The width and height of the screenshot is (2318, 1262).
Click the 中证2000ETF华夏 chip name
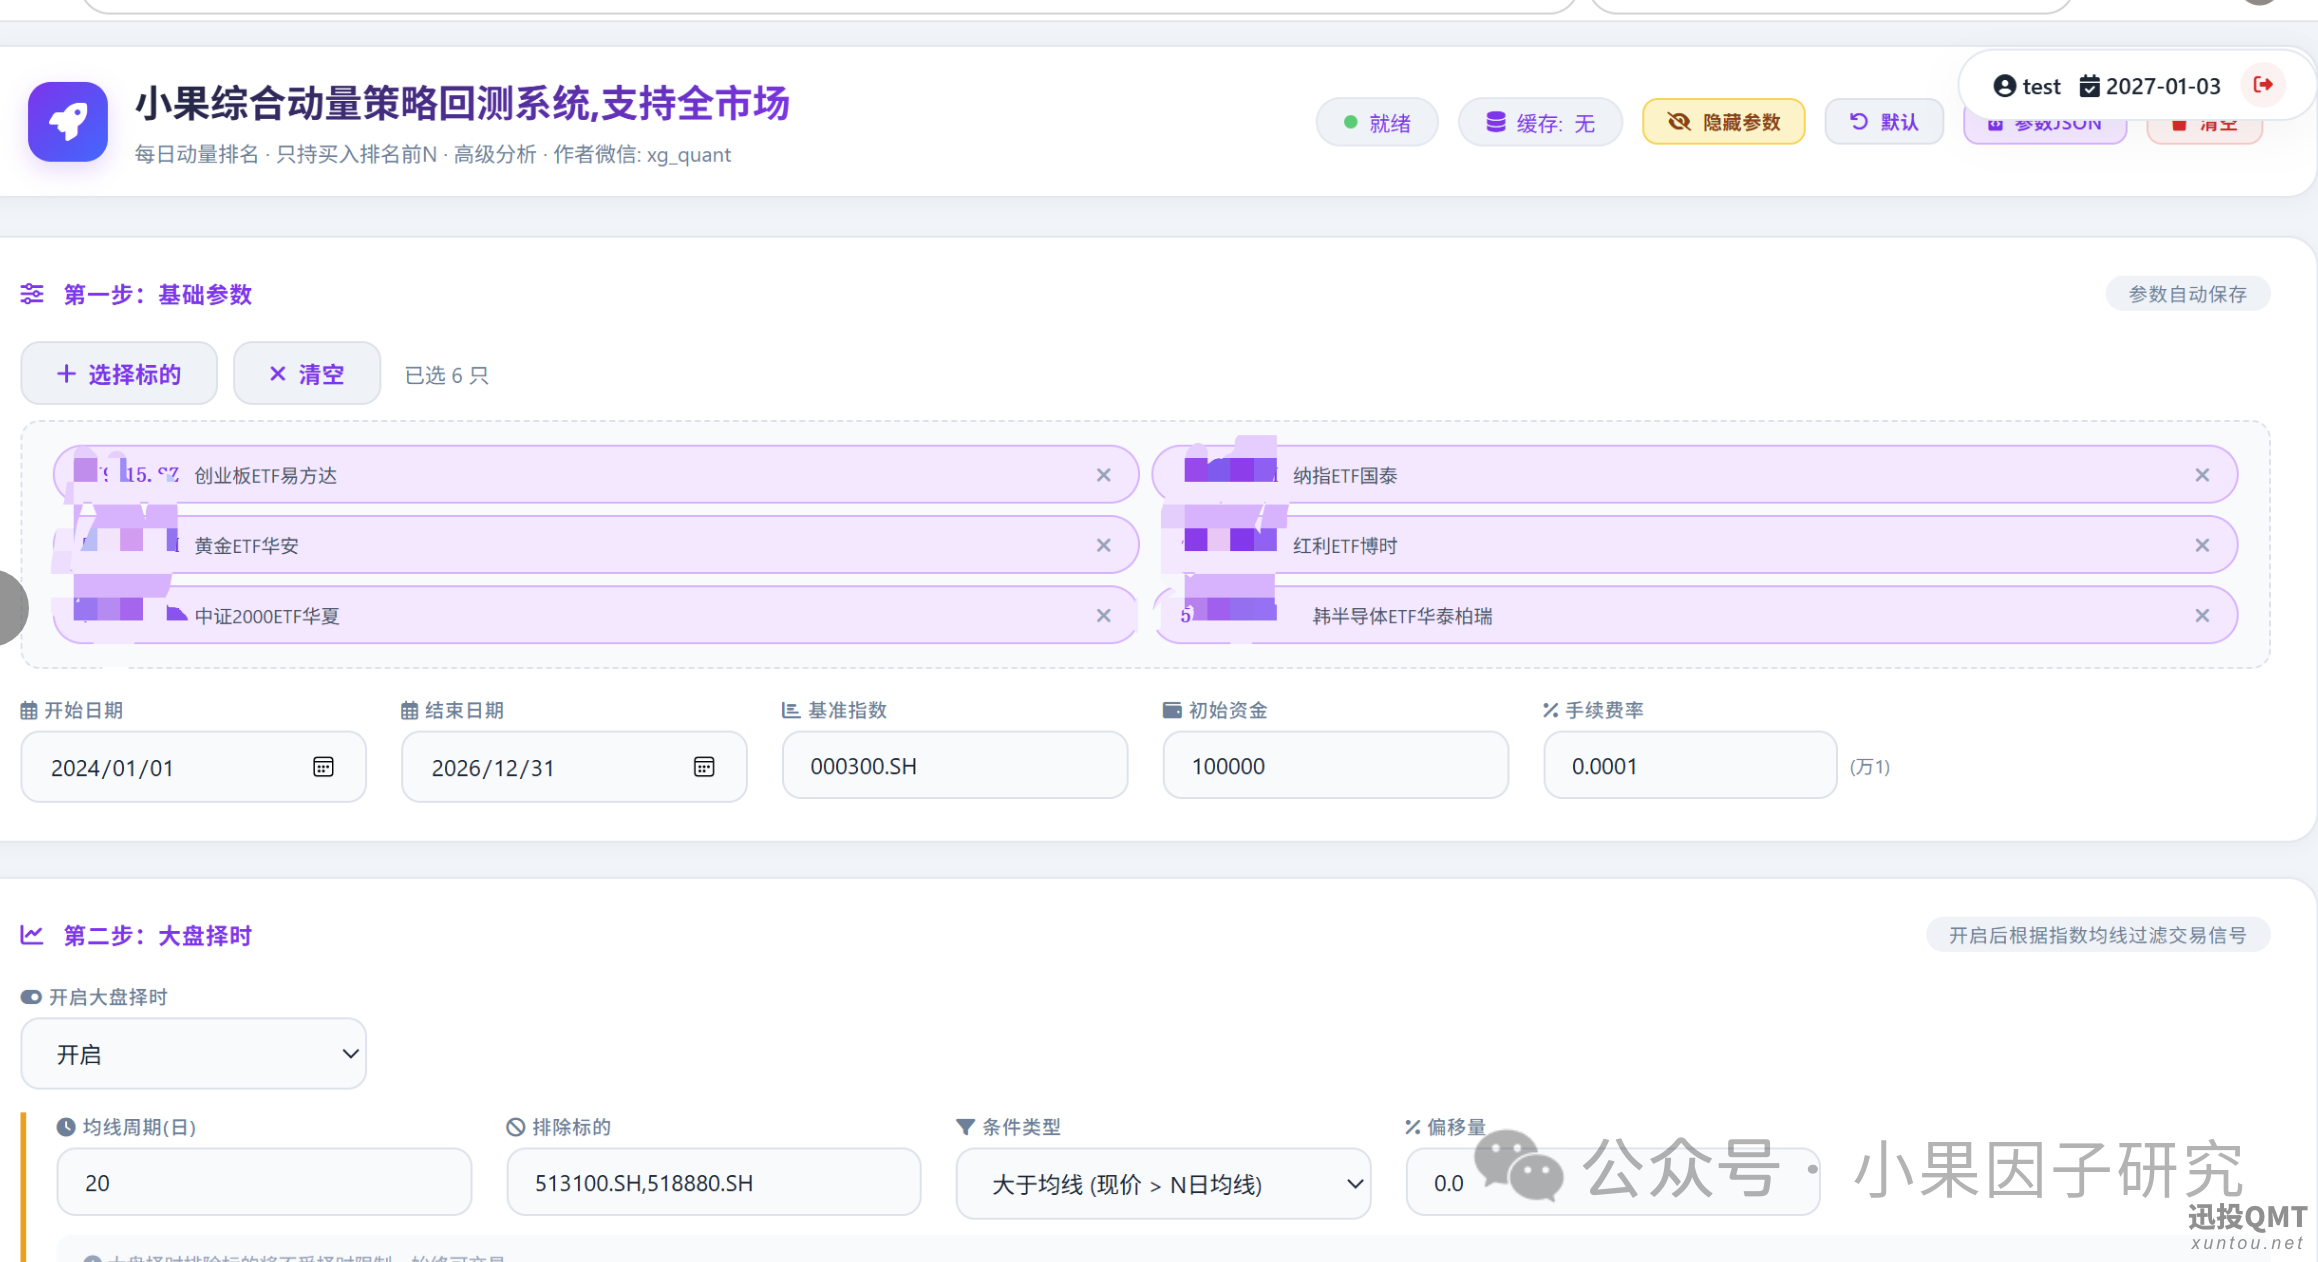(267, 617)
